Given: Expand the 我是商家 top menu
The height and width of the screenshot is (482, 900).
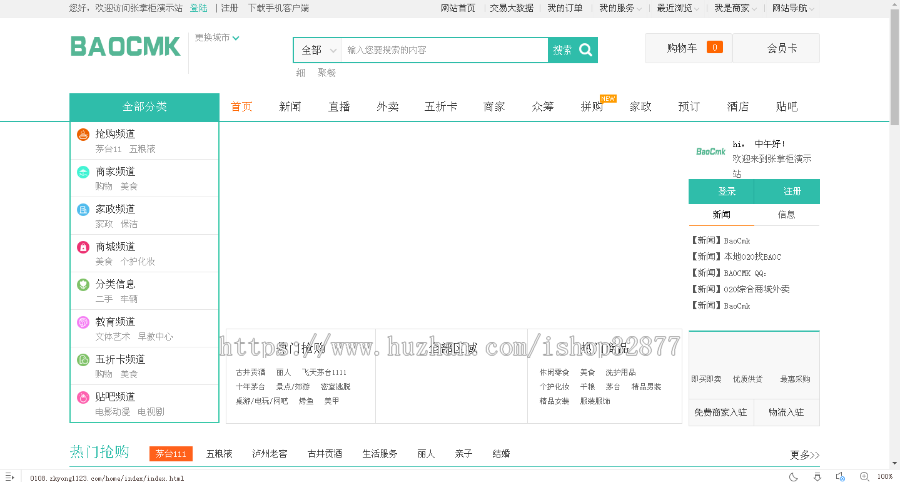Looking at the screenshot, I should click(735, 8).
